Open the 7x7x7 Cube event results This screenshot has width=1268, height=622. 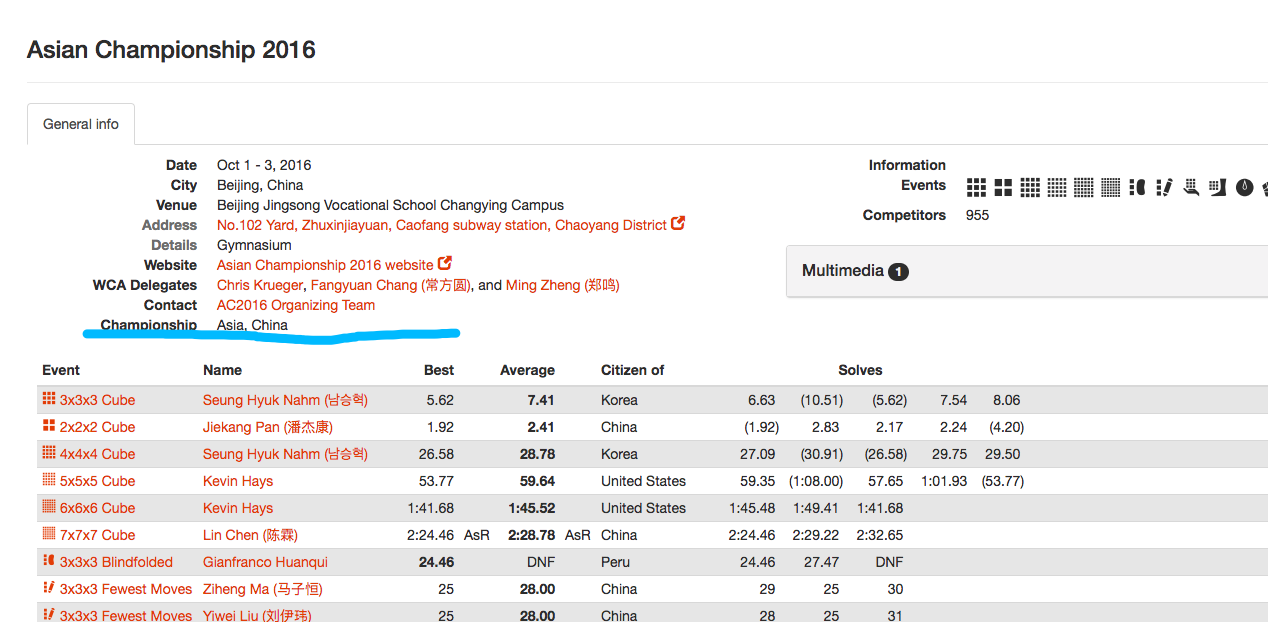[97, 535]
